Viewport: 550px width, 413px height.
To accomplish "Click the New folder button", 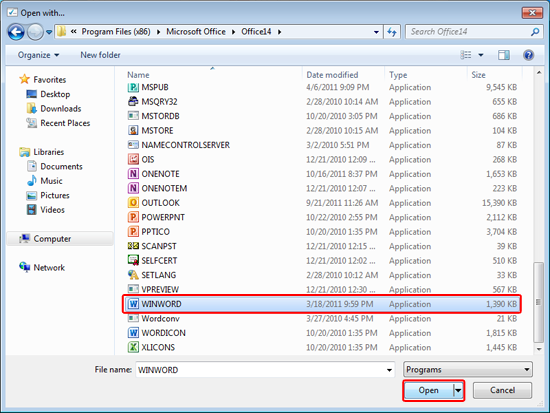I will (x=100, y=55).
